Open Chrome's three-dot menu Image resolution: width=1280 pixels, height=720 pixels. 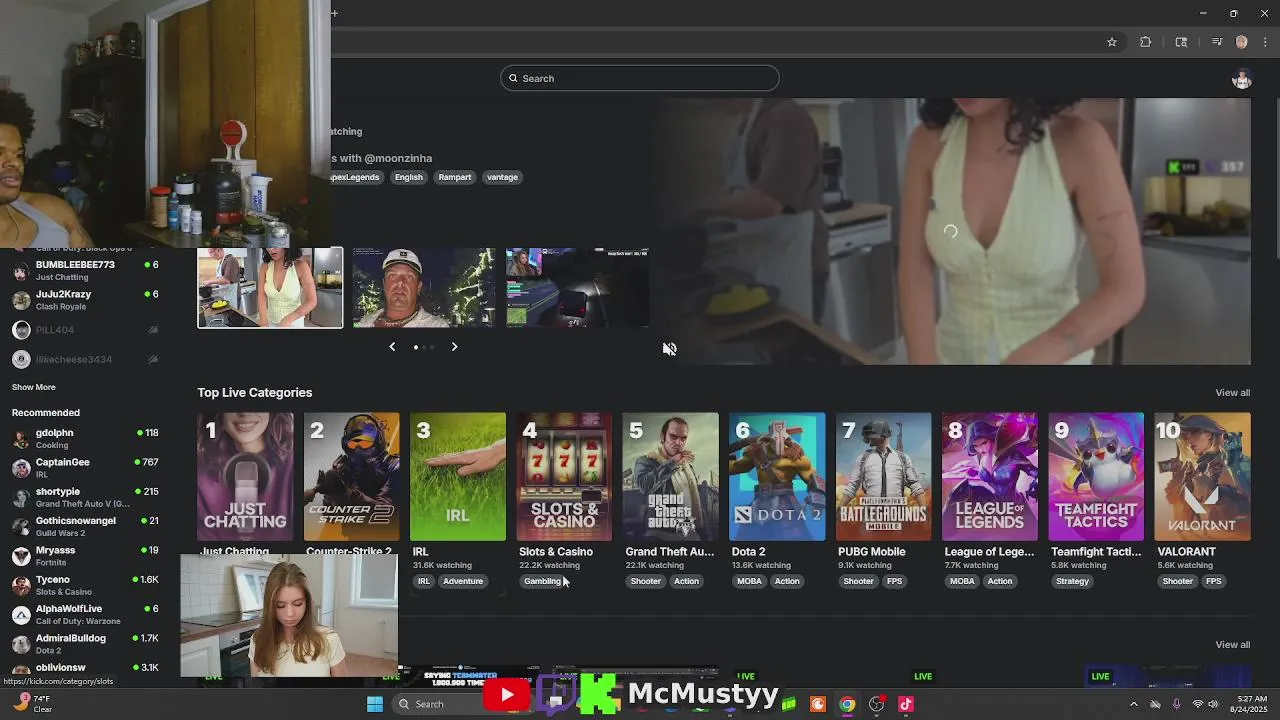point(1266,42)
